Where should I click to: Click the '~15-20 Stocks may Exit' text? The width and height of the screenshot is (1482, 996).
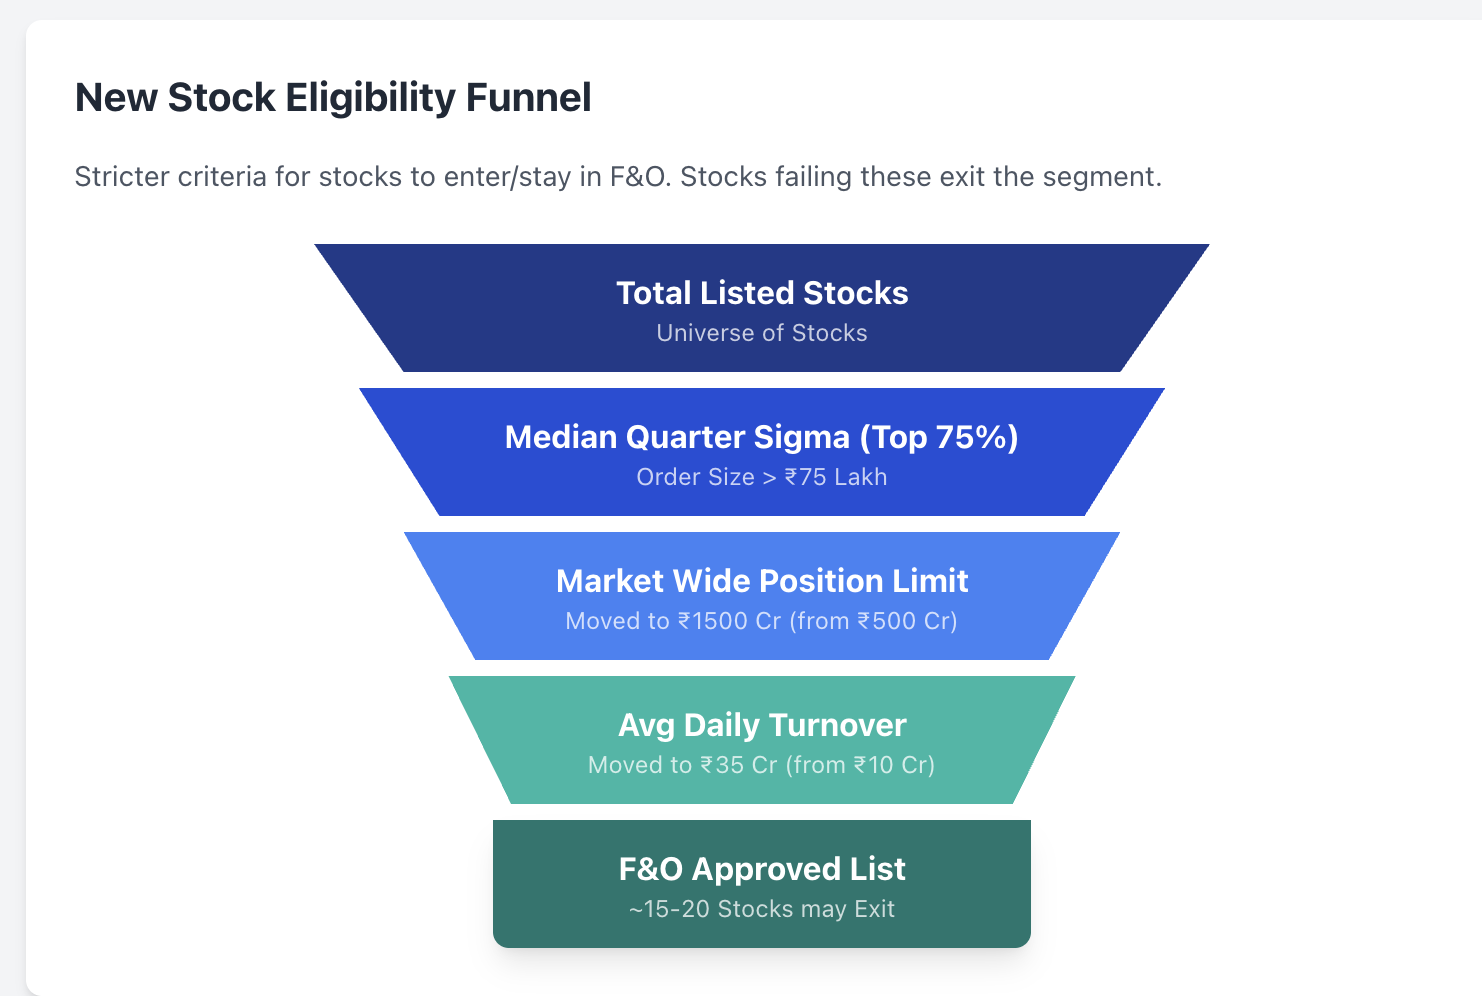pos(762,909)
